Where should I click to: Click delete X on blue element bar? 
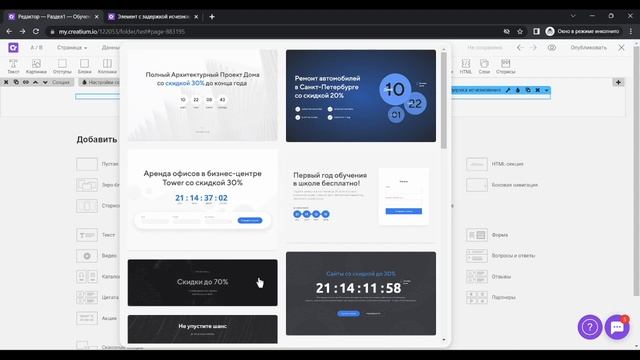[x=538, y=90]
